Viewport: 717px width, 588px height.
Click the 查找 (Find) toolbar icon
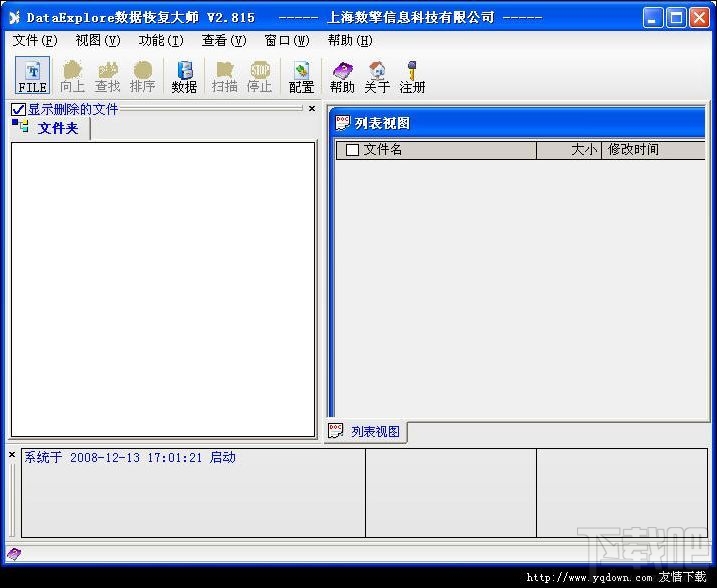107,77
